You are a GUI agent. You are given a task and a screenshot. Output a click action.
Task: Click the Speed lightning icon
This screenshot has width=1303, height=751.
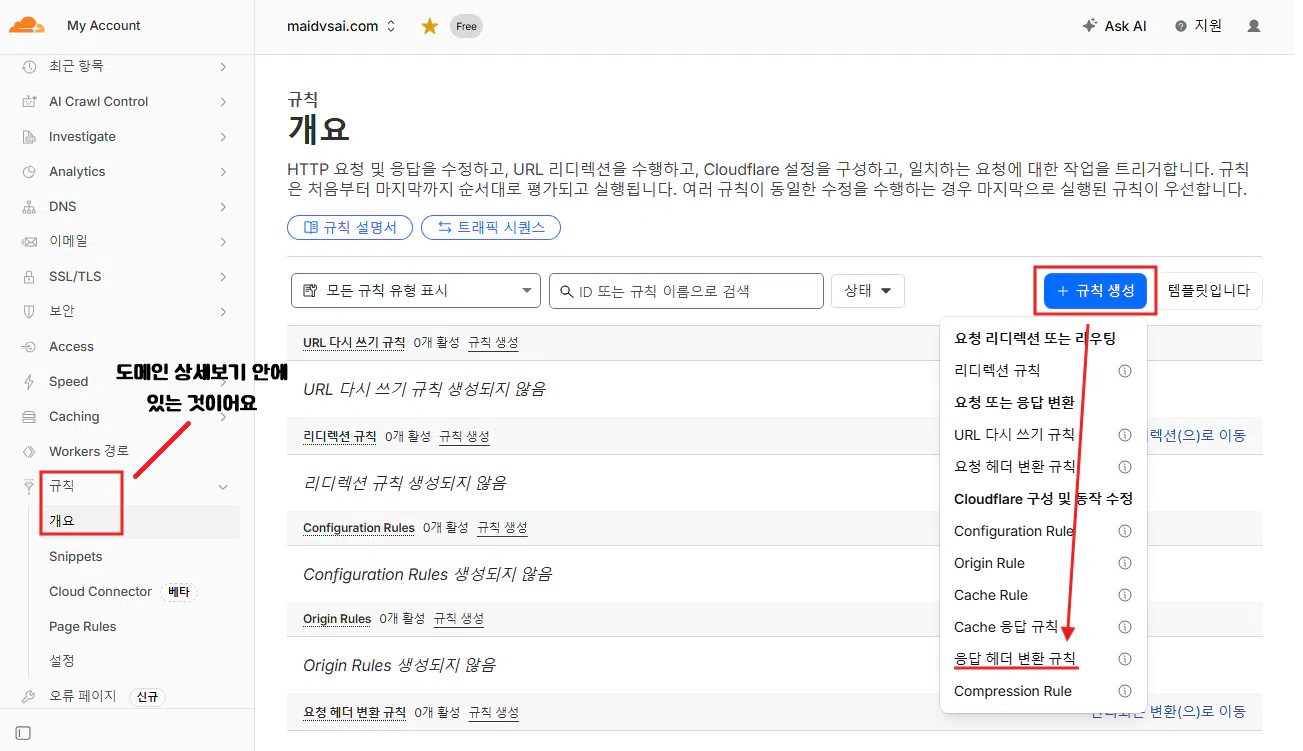coord(29,381)
